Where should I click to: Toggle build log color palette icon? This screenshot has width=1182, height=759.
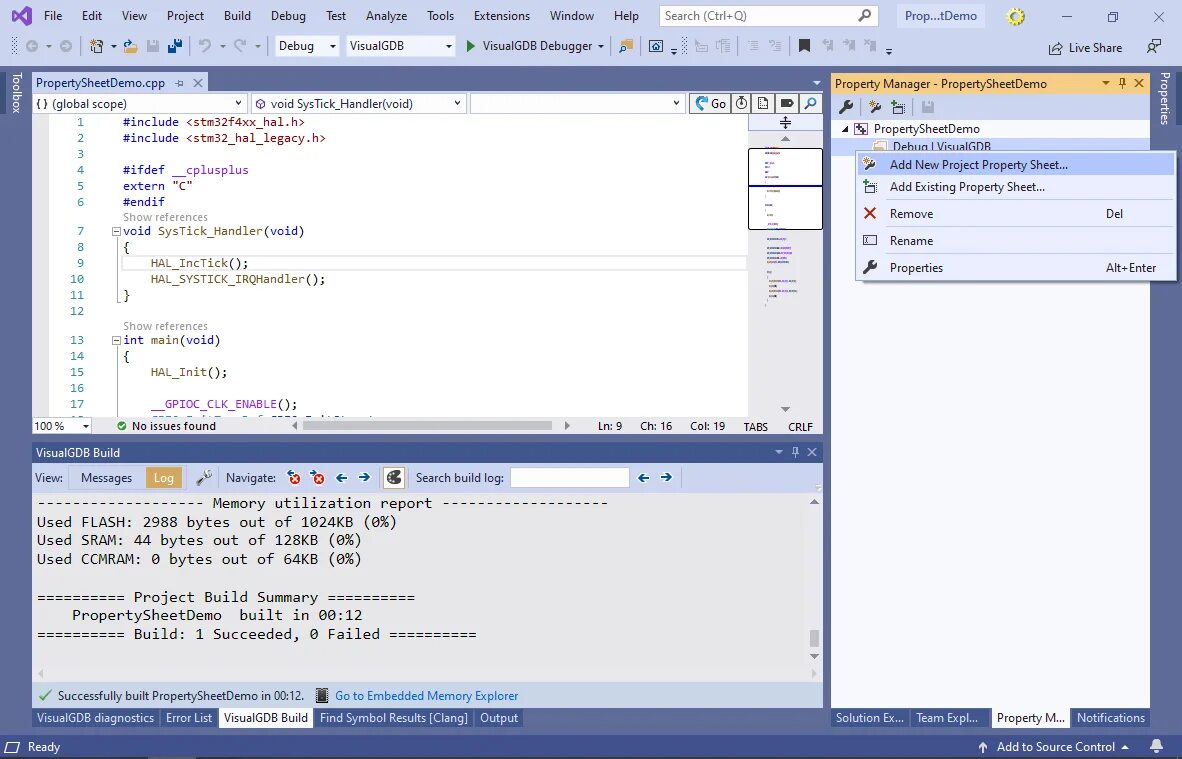click(x=394, y=477)
